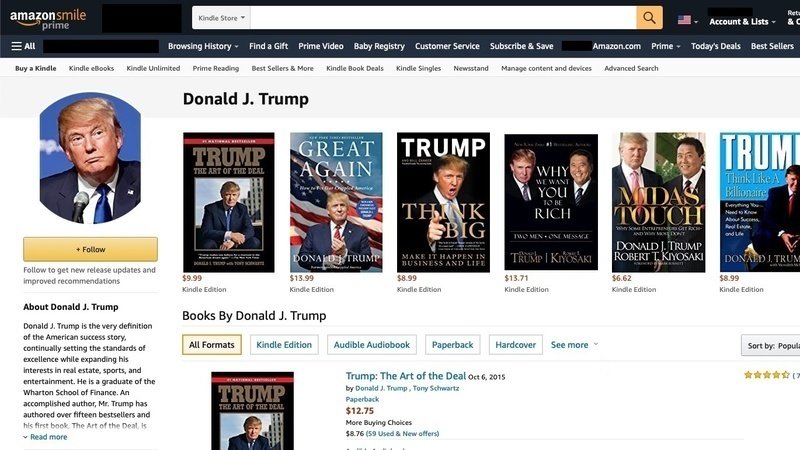
Task: Go to Today's Deals in the navigation bar
Action: (x=715, y=46)
